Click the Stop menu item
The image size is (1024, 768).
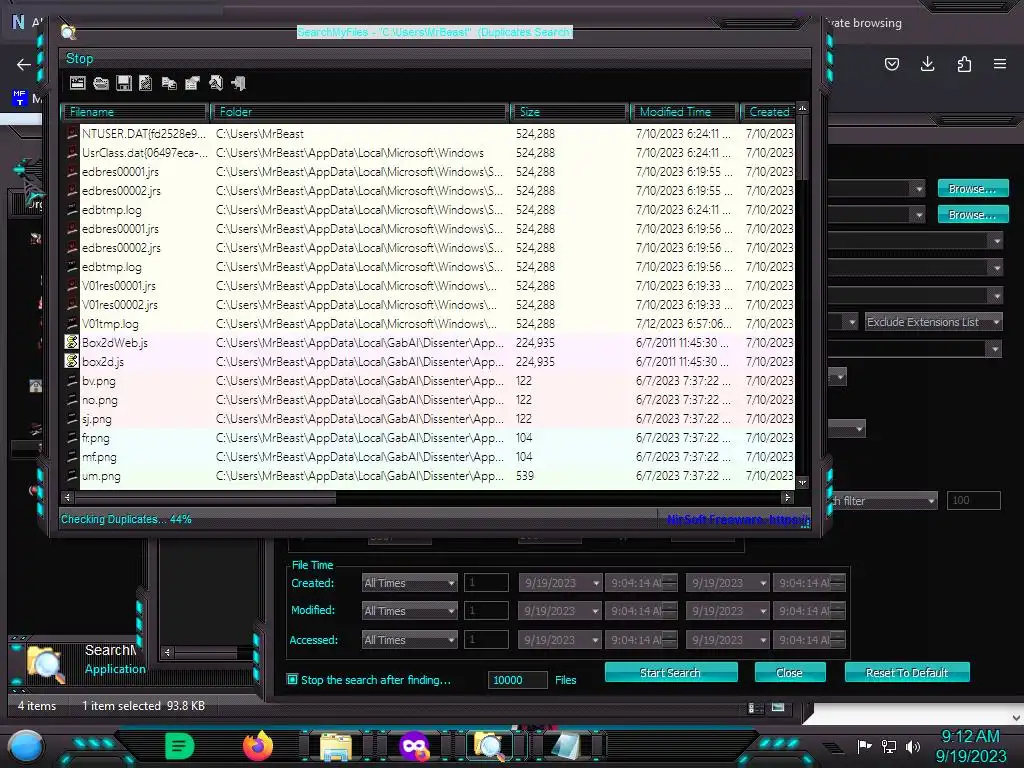(80, 58)
